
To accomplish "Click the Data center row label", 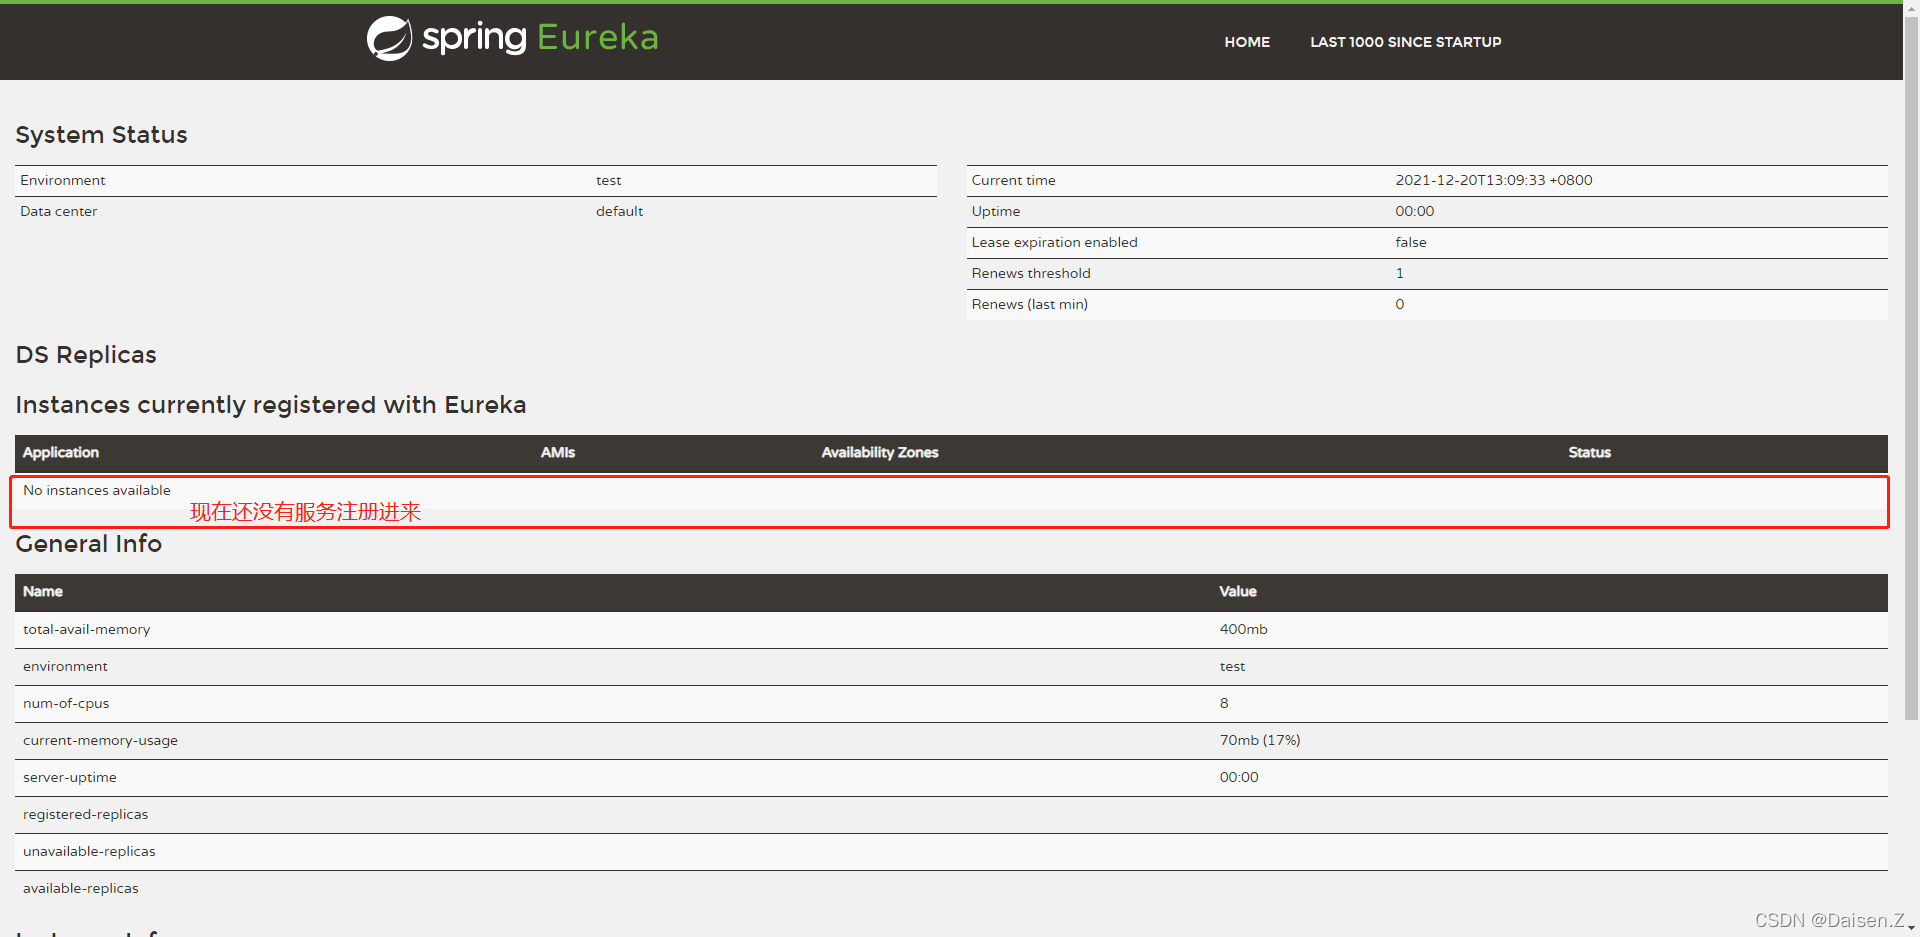I will pos(59,211).
